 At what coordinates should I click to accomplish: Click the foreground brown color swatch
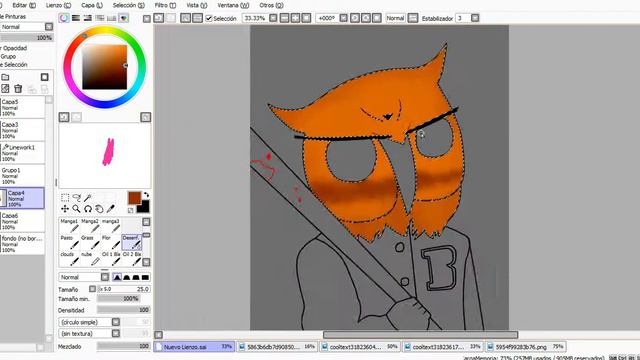134,198
